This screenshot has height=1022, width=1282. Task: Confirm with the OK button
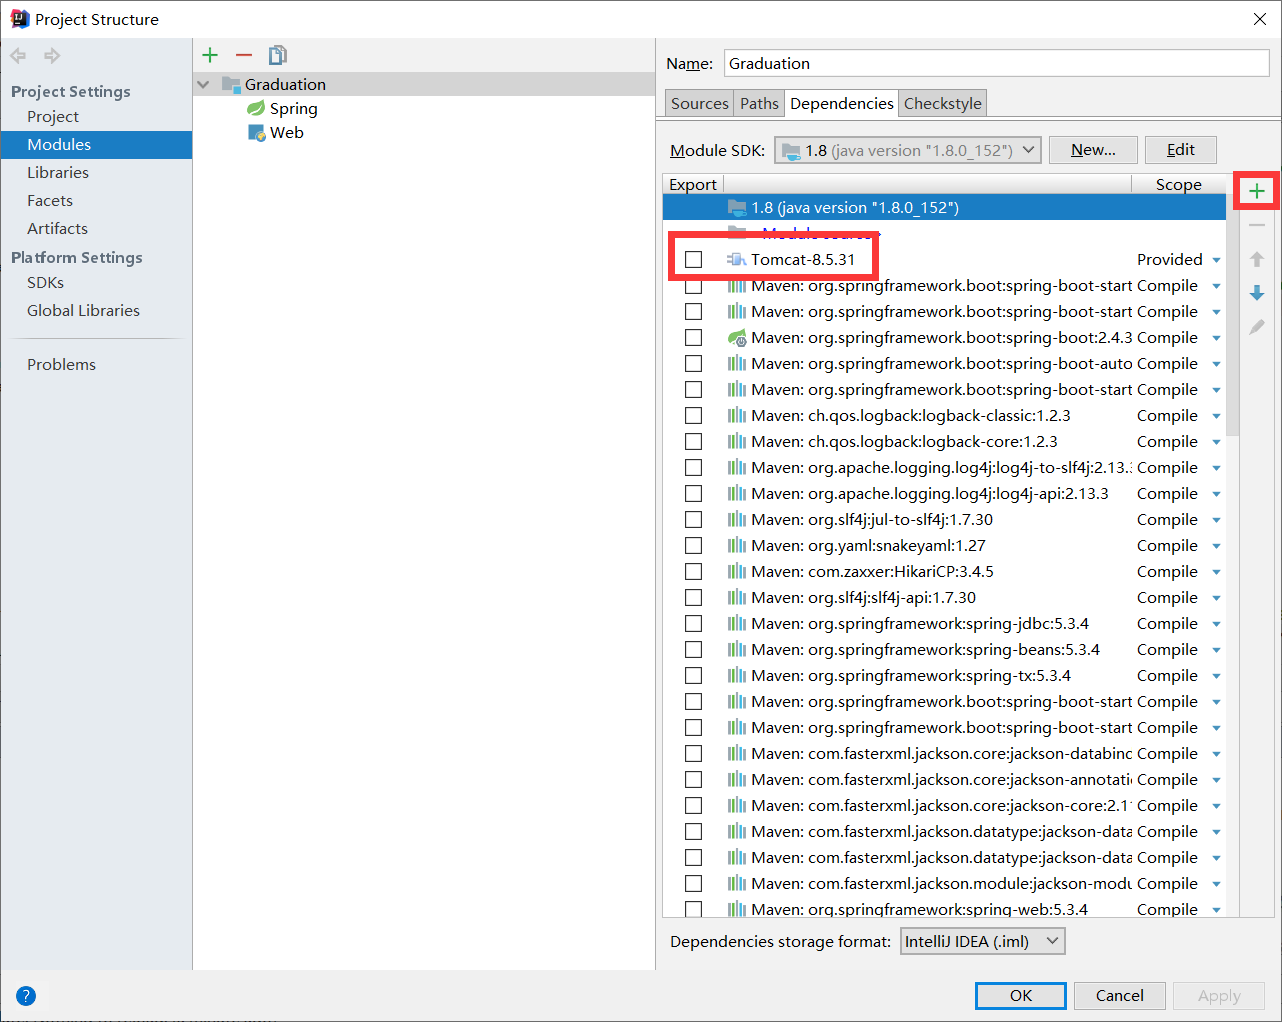tap(1021, 995)
